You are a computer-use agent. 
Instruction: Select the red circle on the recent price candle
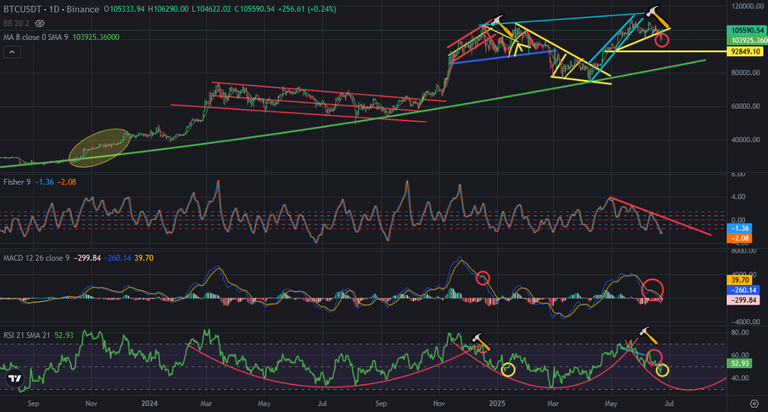(x=662, y=40)
